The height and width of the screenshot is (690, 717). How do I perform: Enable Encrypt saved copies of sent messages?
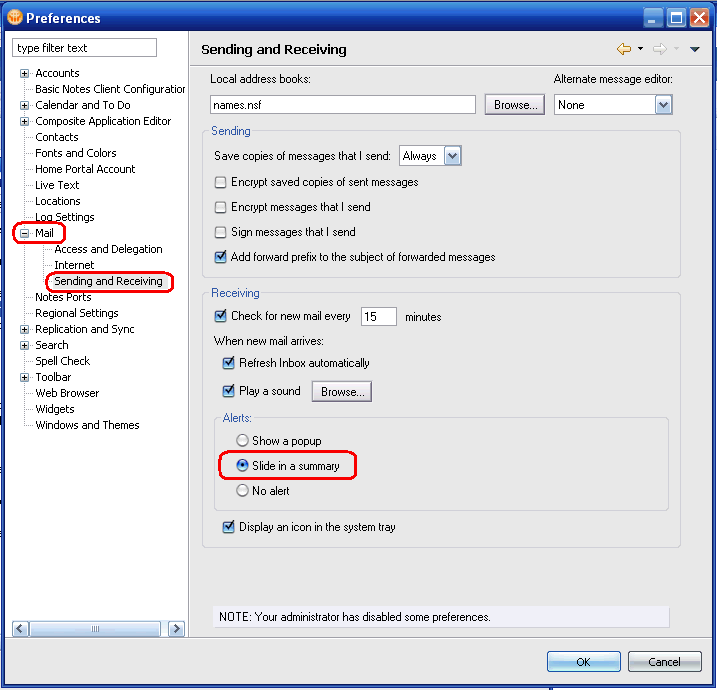[220, 182]
